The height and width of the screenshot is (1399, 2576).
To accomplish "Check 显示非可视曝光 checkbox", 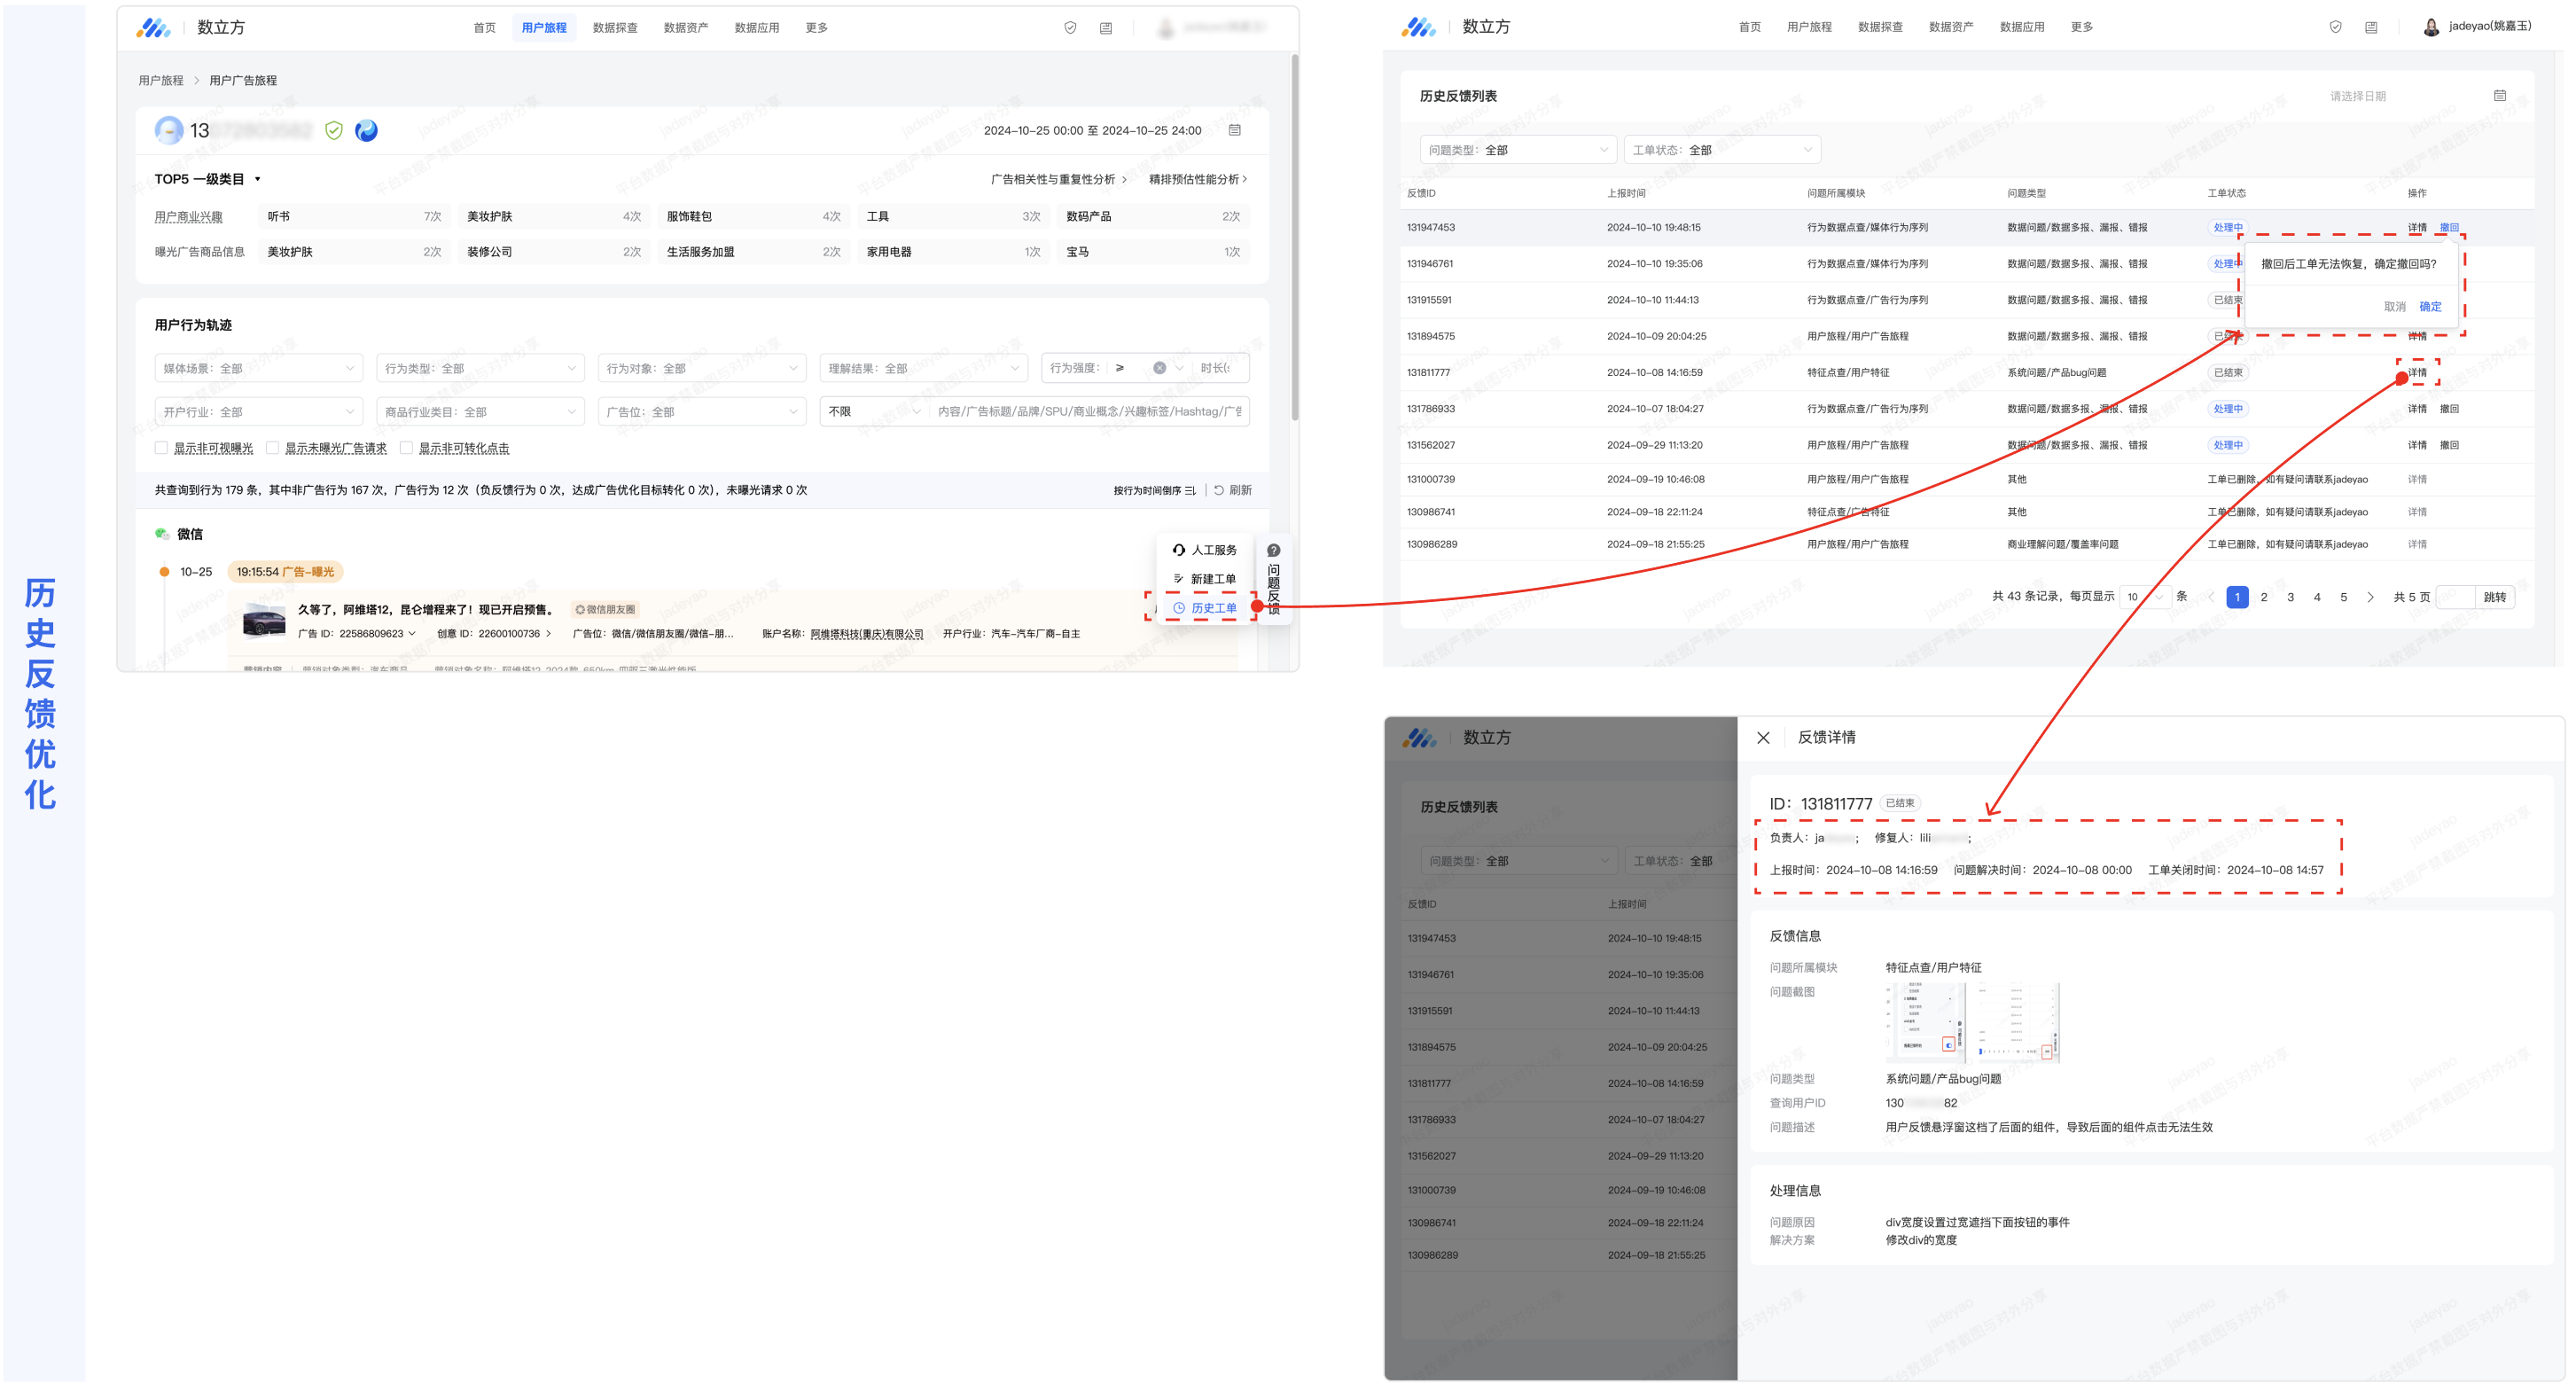I will (x=161, y=448).
